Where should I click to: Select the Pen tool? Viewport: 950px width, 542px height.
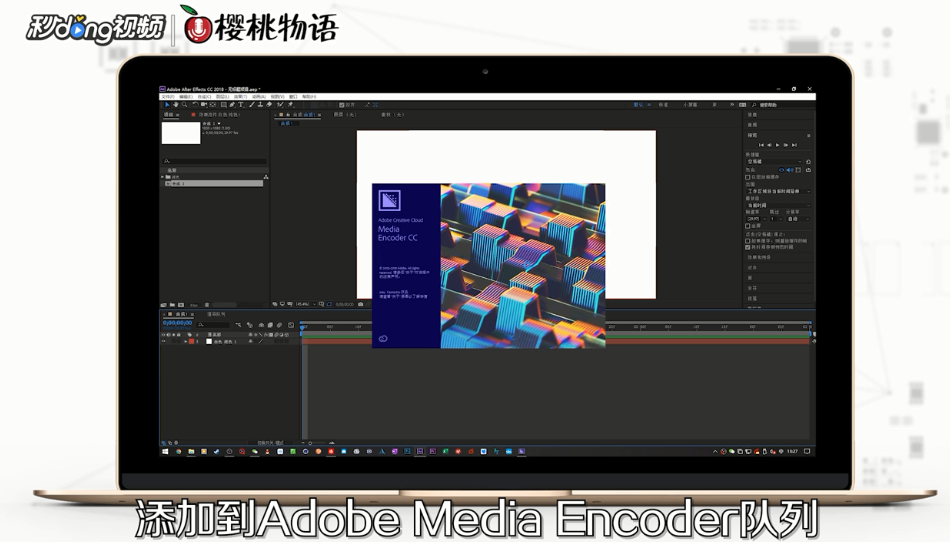click(x=232, y=105)
